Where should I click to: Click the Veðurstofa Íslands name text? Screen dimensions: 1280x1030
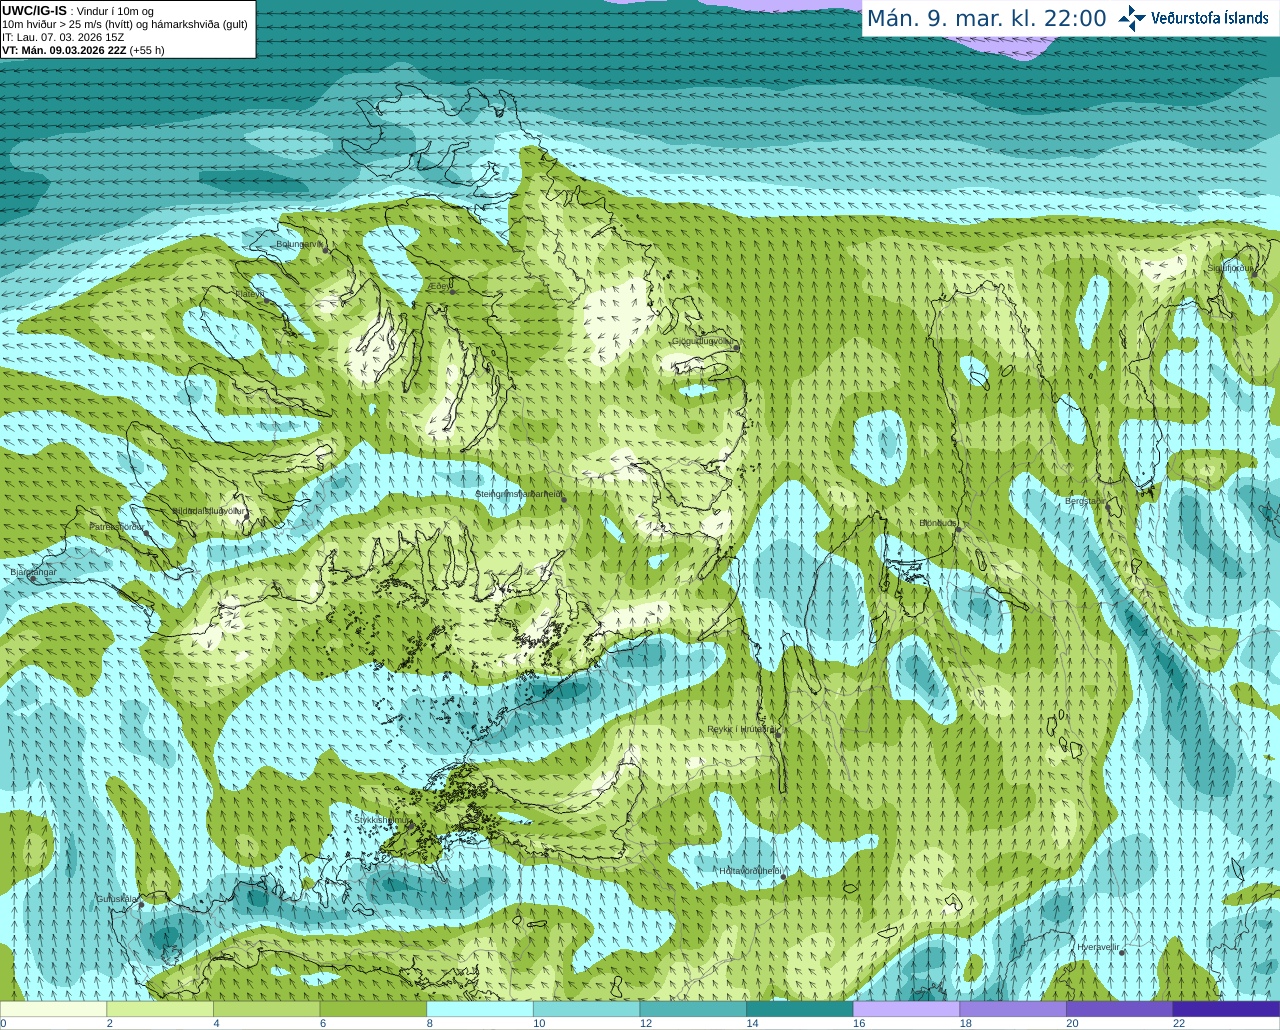(x=1210, y=18)
